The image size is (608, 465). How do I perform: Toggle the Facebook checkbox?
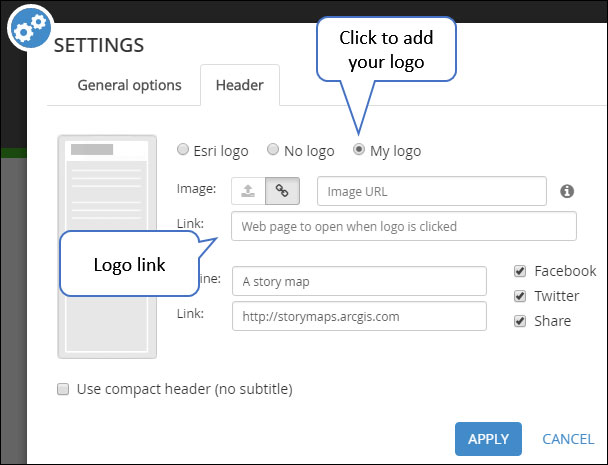[520, 271]
